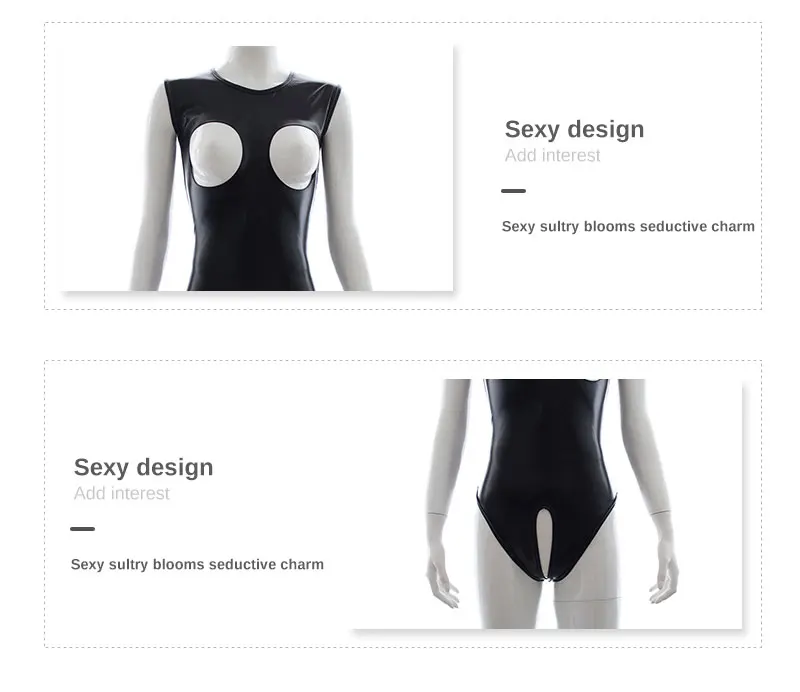Click the short dash under upper "Add interest"
Screen dimensions: 800x692
pos(513,191)
